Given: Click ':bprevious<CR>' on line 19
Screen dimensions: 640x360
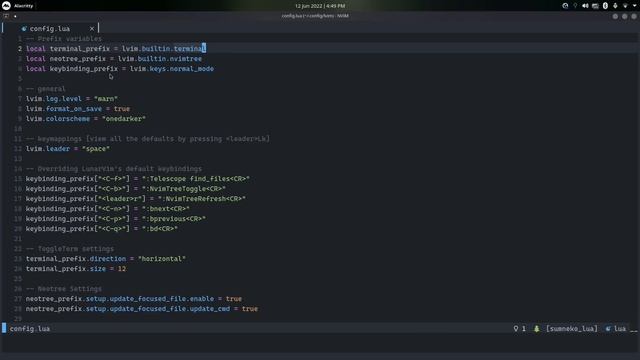Looking at the screenshot, I should 173,219.
